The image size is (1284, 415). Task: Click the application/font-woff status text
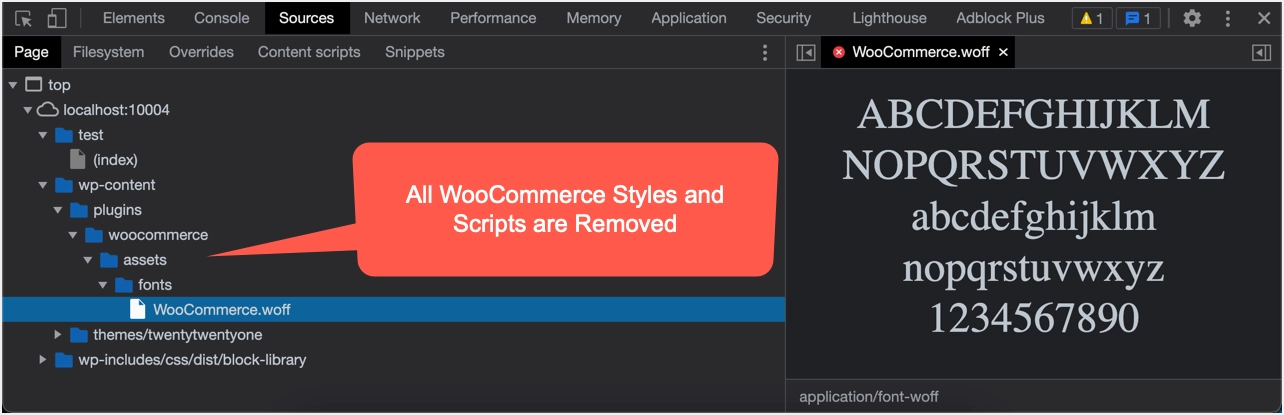click(869, 397)
